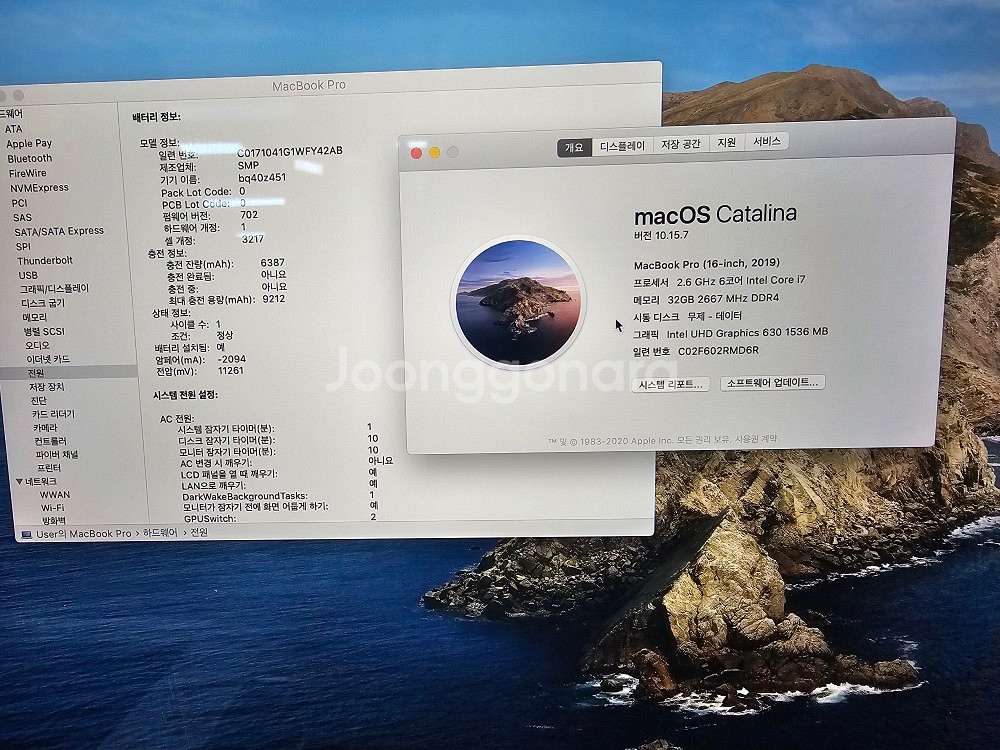
Task: Select Wi-Fi under 네트워크
Action: pyautogui.click(x=53, y=508)
